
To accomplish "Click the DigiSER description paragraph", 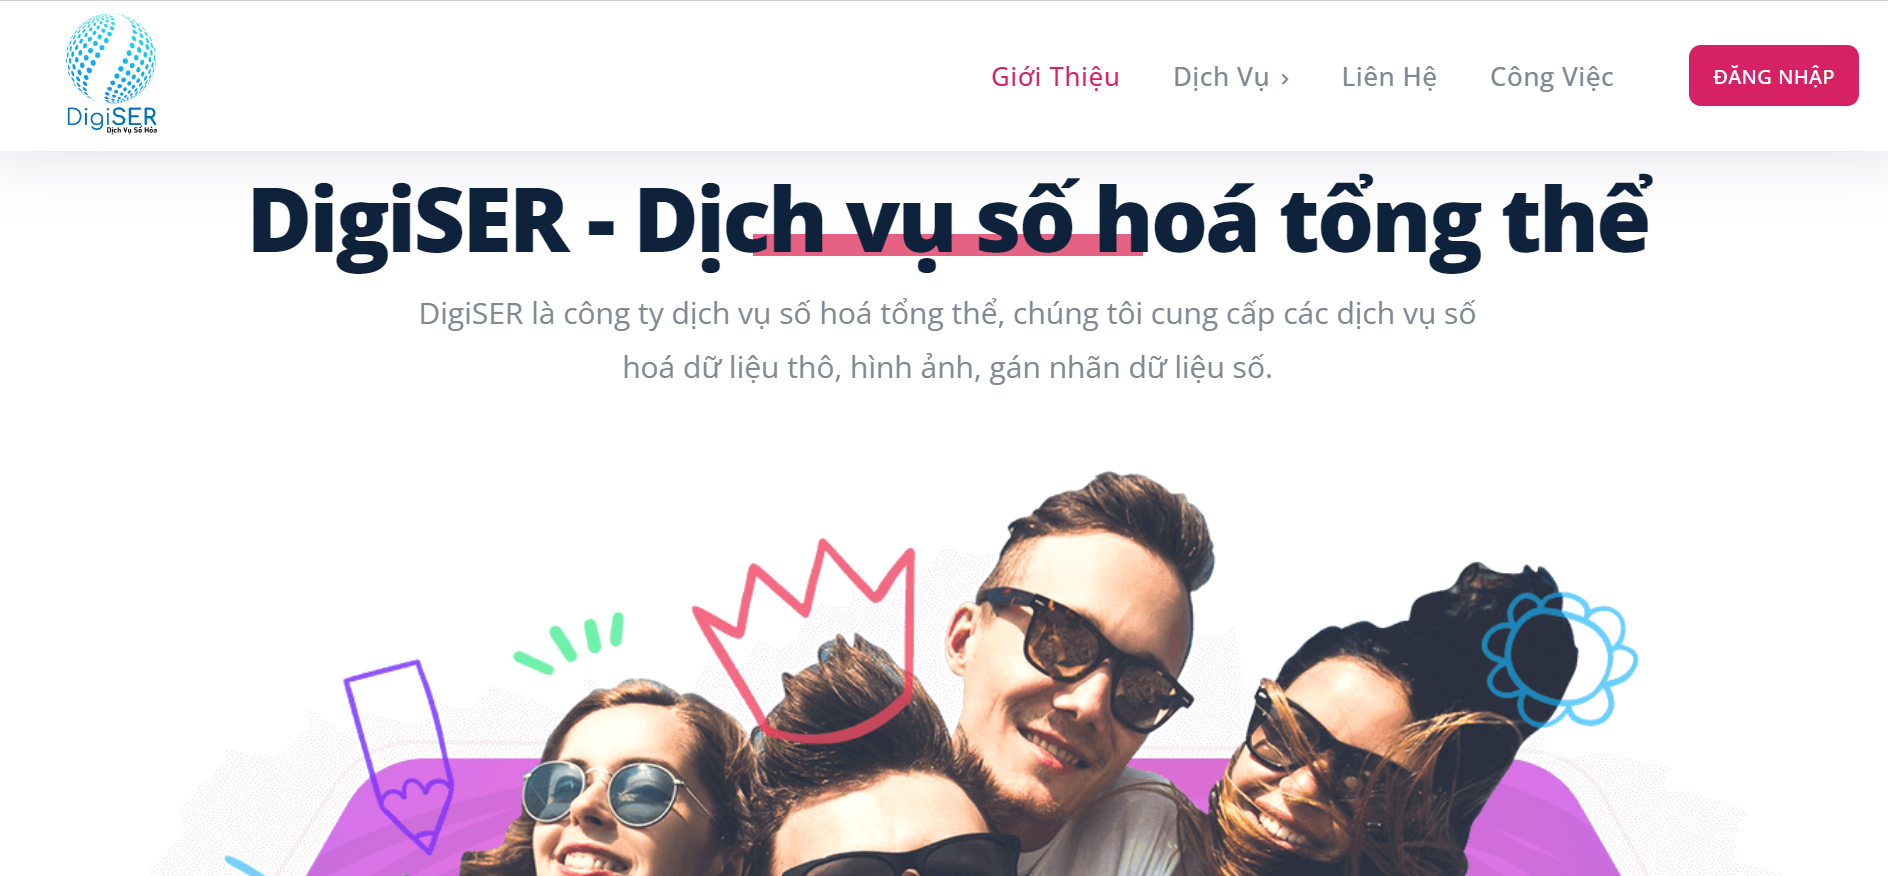I will coord(947,341).
